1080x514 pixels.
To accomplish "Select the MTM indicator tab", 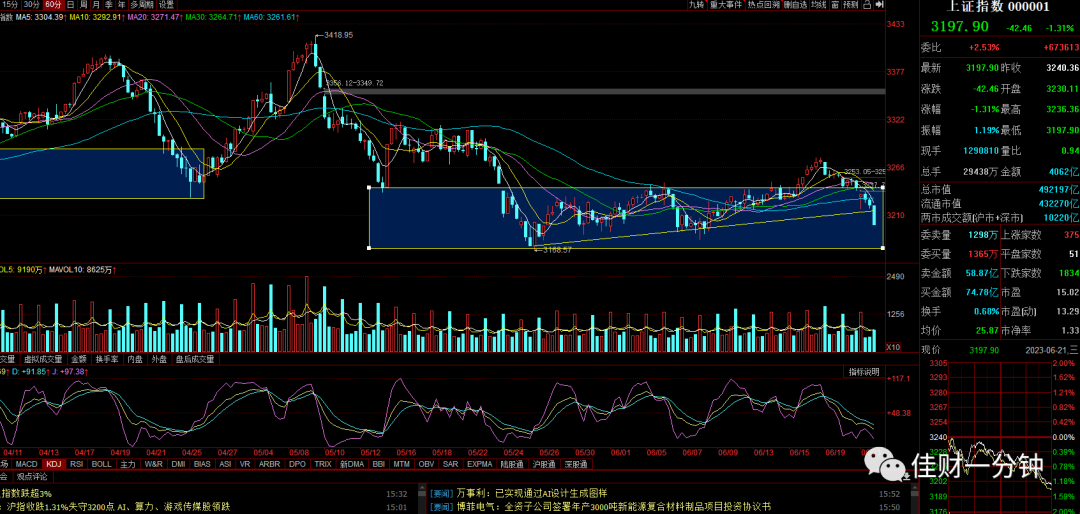I will tap(402, 464).
